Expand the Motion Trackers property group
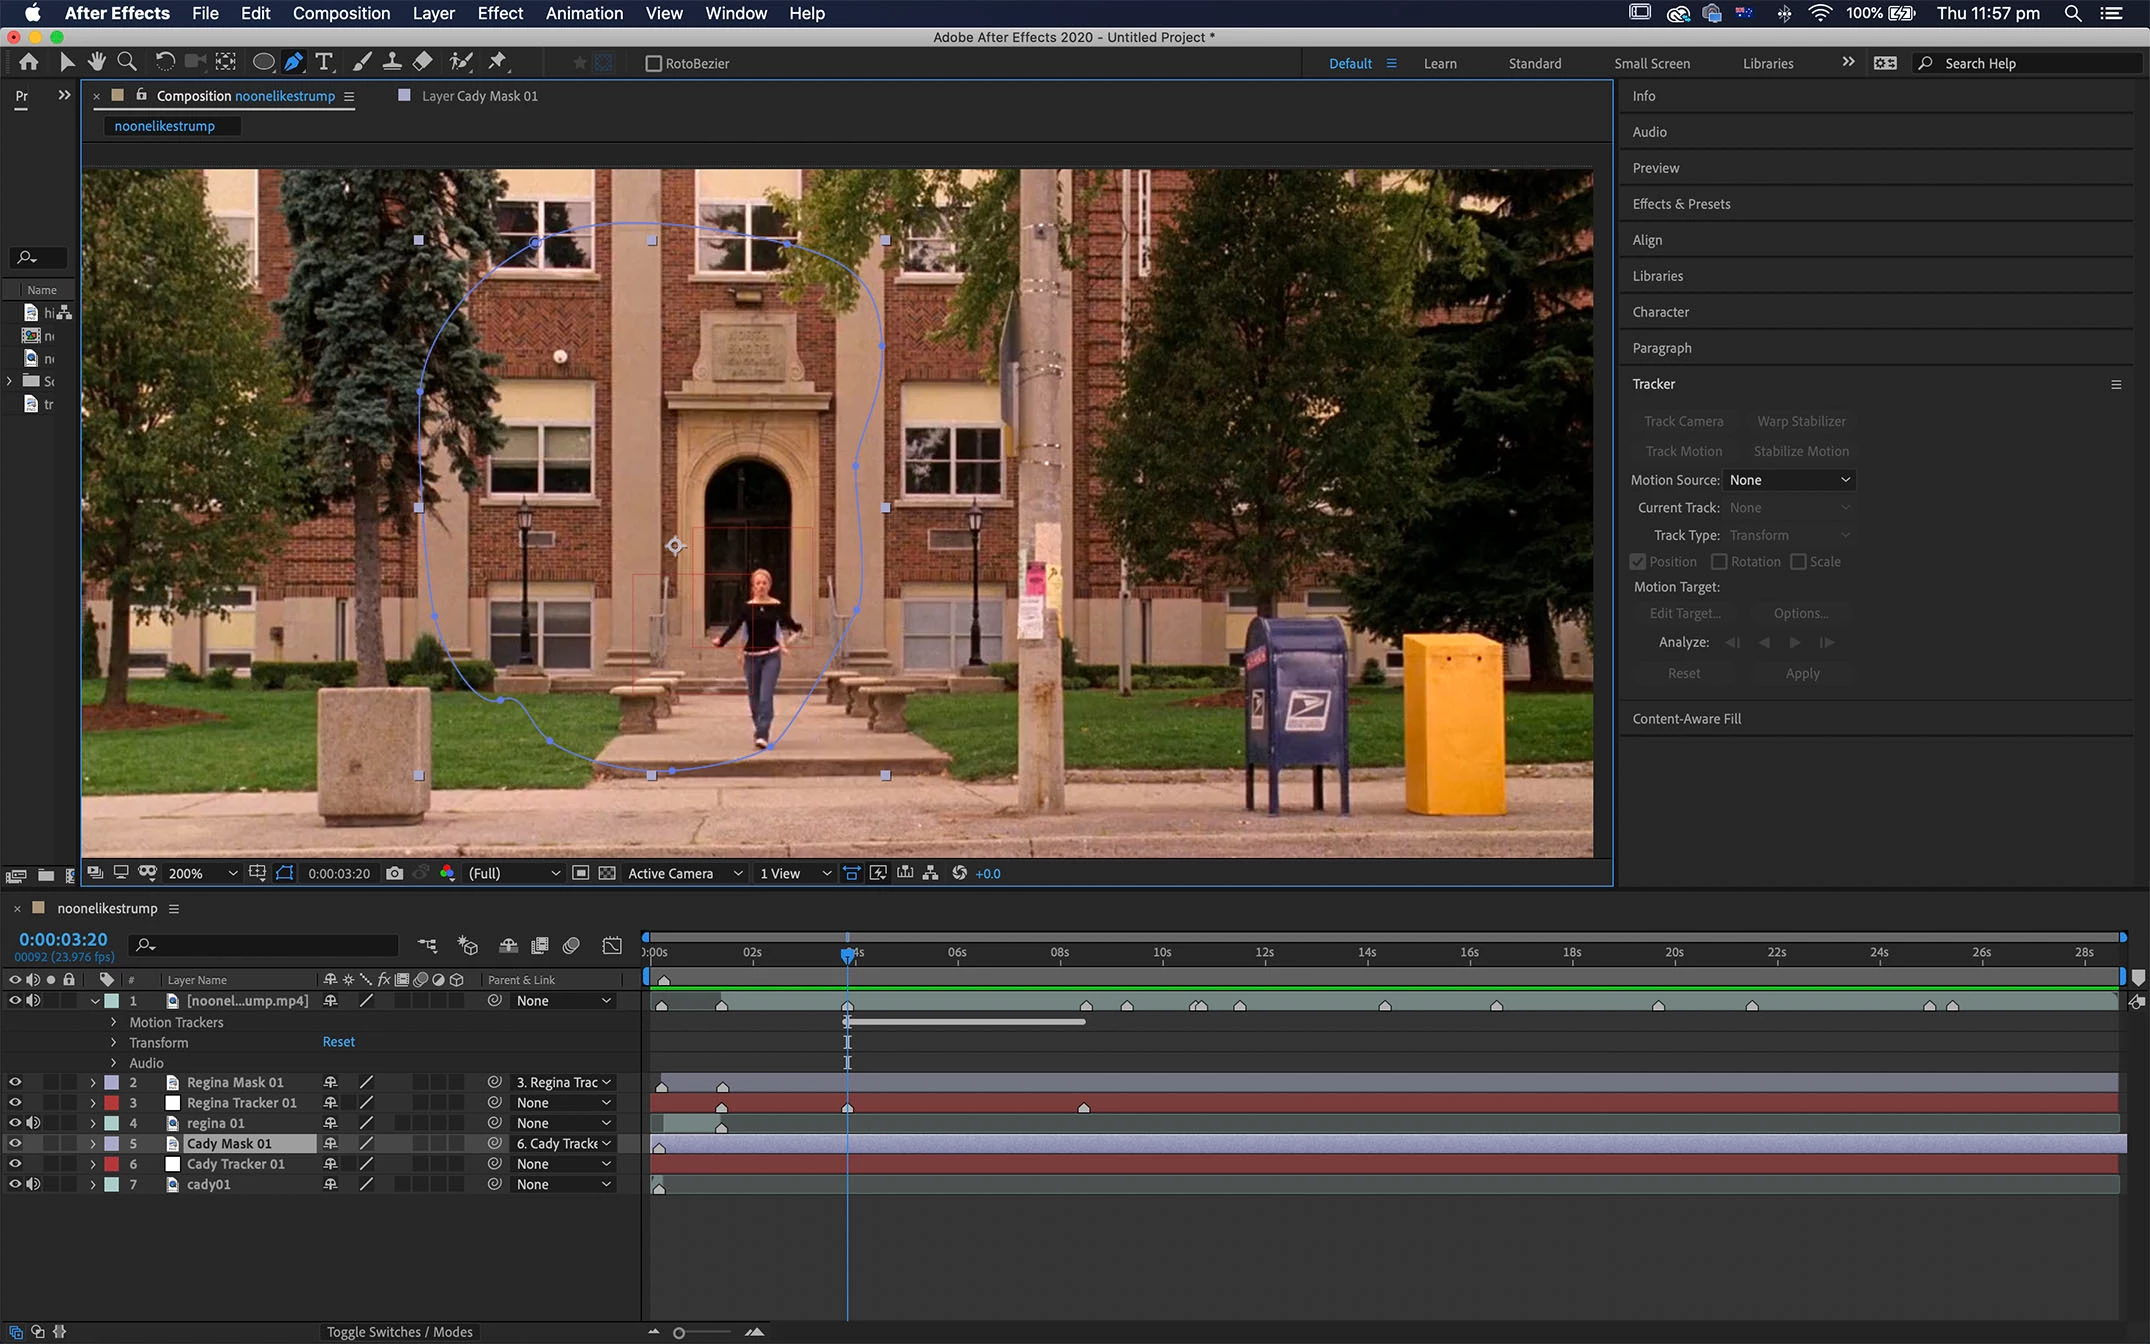The width and height of the screenshot is (2150, 1344). tap(114, 1022)
